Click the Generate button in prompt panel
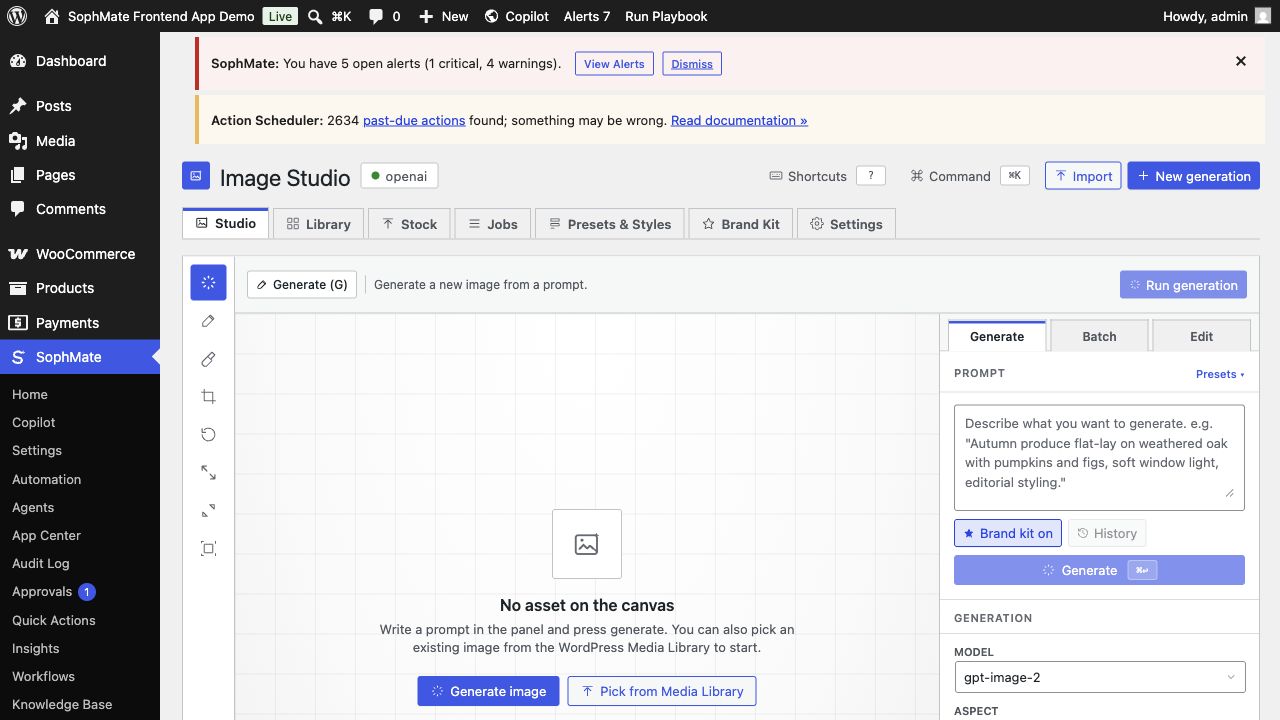The image size is (1280, 720). tap(1099, 570)
